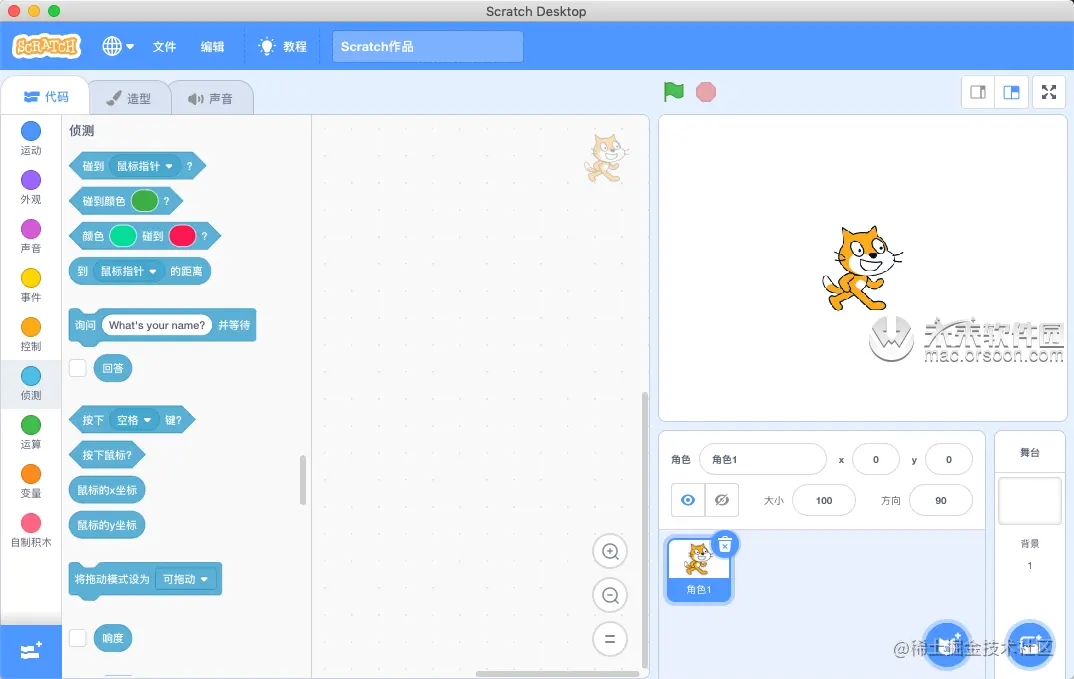Open 鼠标指针 dropdown in 的距离 block
This screenshot has height=679, width=1074.
tap(129, 271)
